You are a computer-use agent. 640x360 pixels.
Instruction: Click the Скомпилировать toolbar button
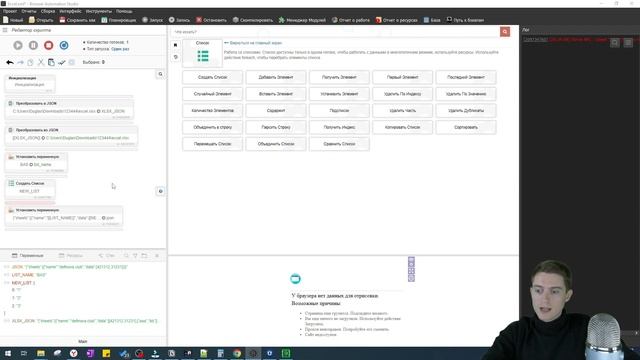[x=253, y=20]
